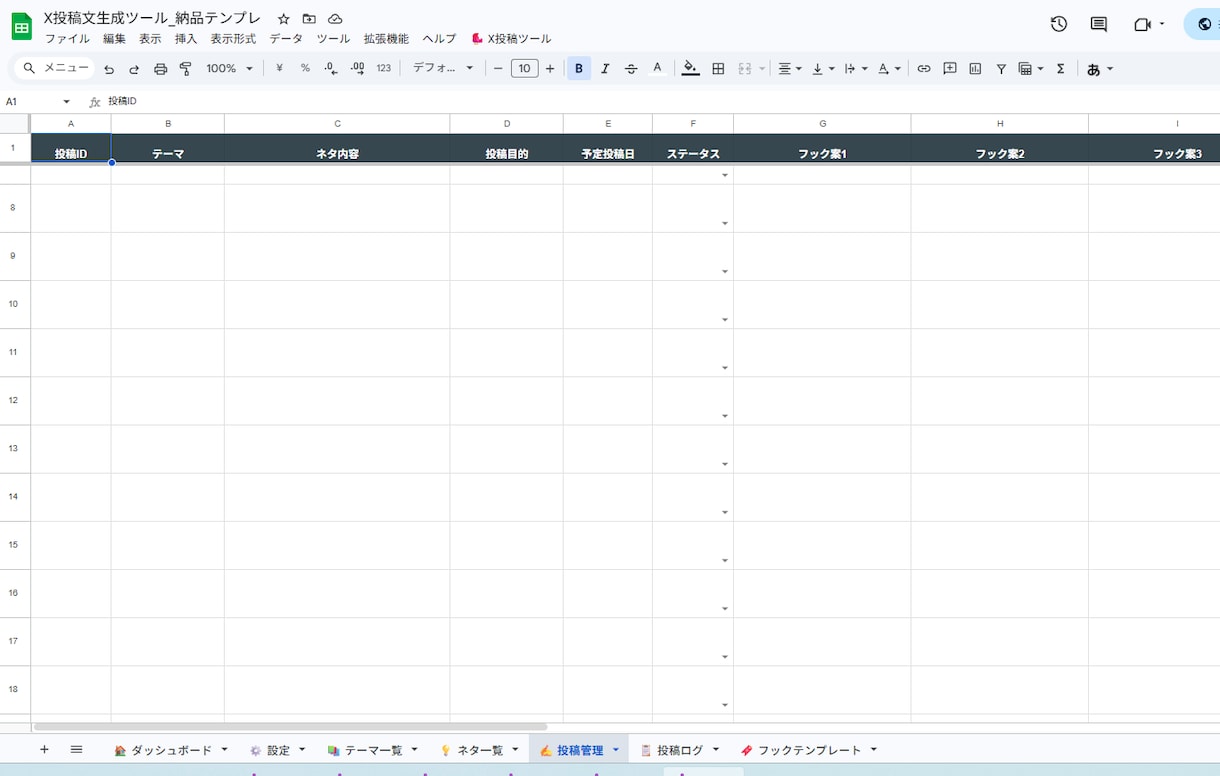Viewport: 1220px width, 776px height.
Task: Add a new sheet with plus button
Action: (x=44, y=749)
